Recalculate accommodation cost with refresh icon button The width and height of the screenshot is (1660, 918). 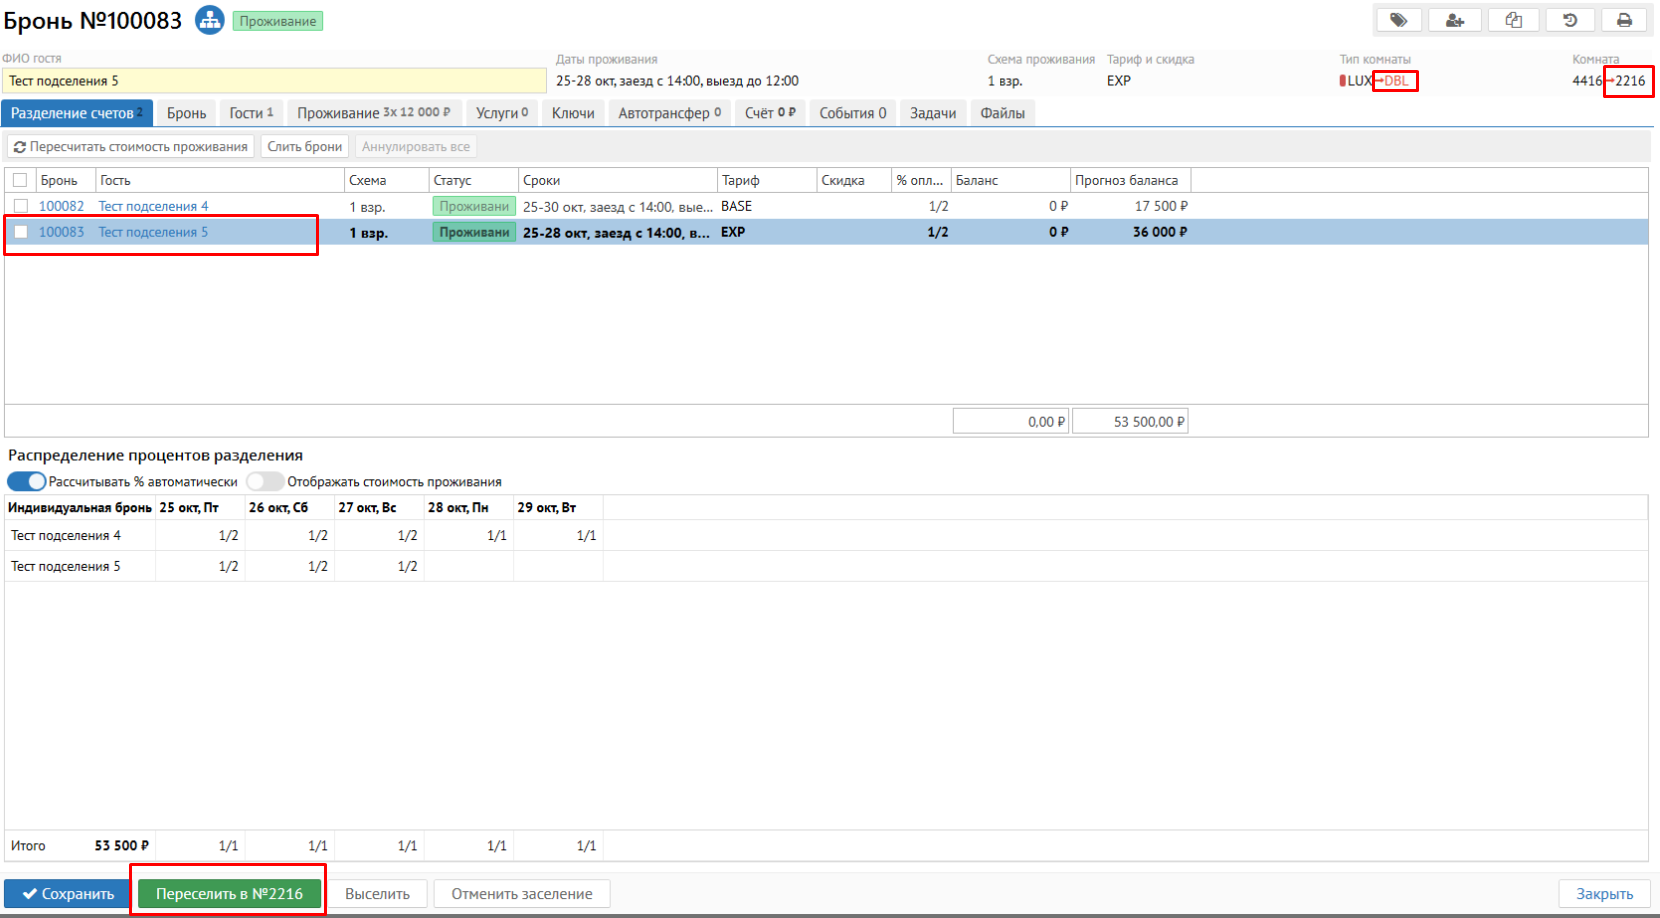tap(130, 147)
